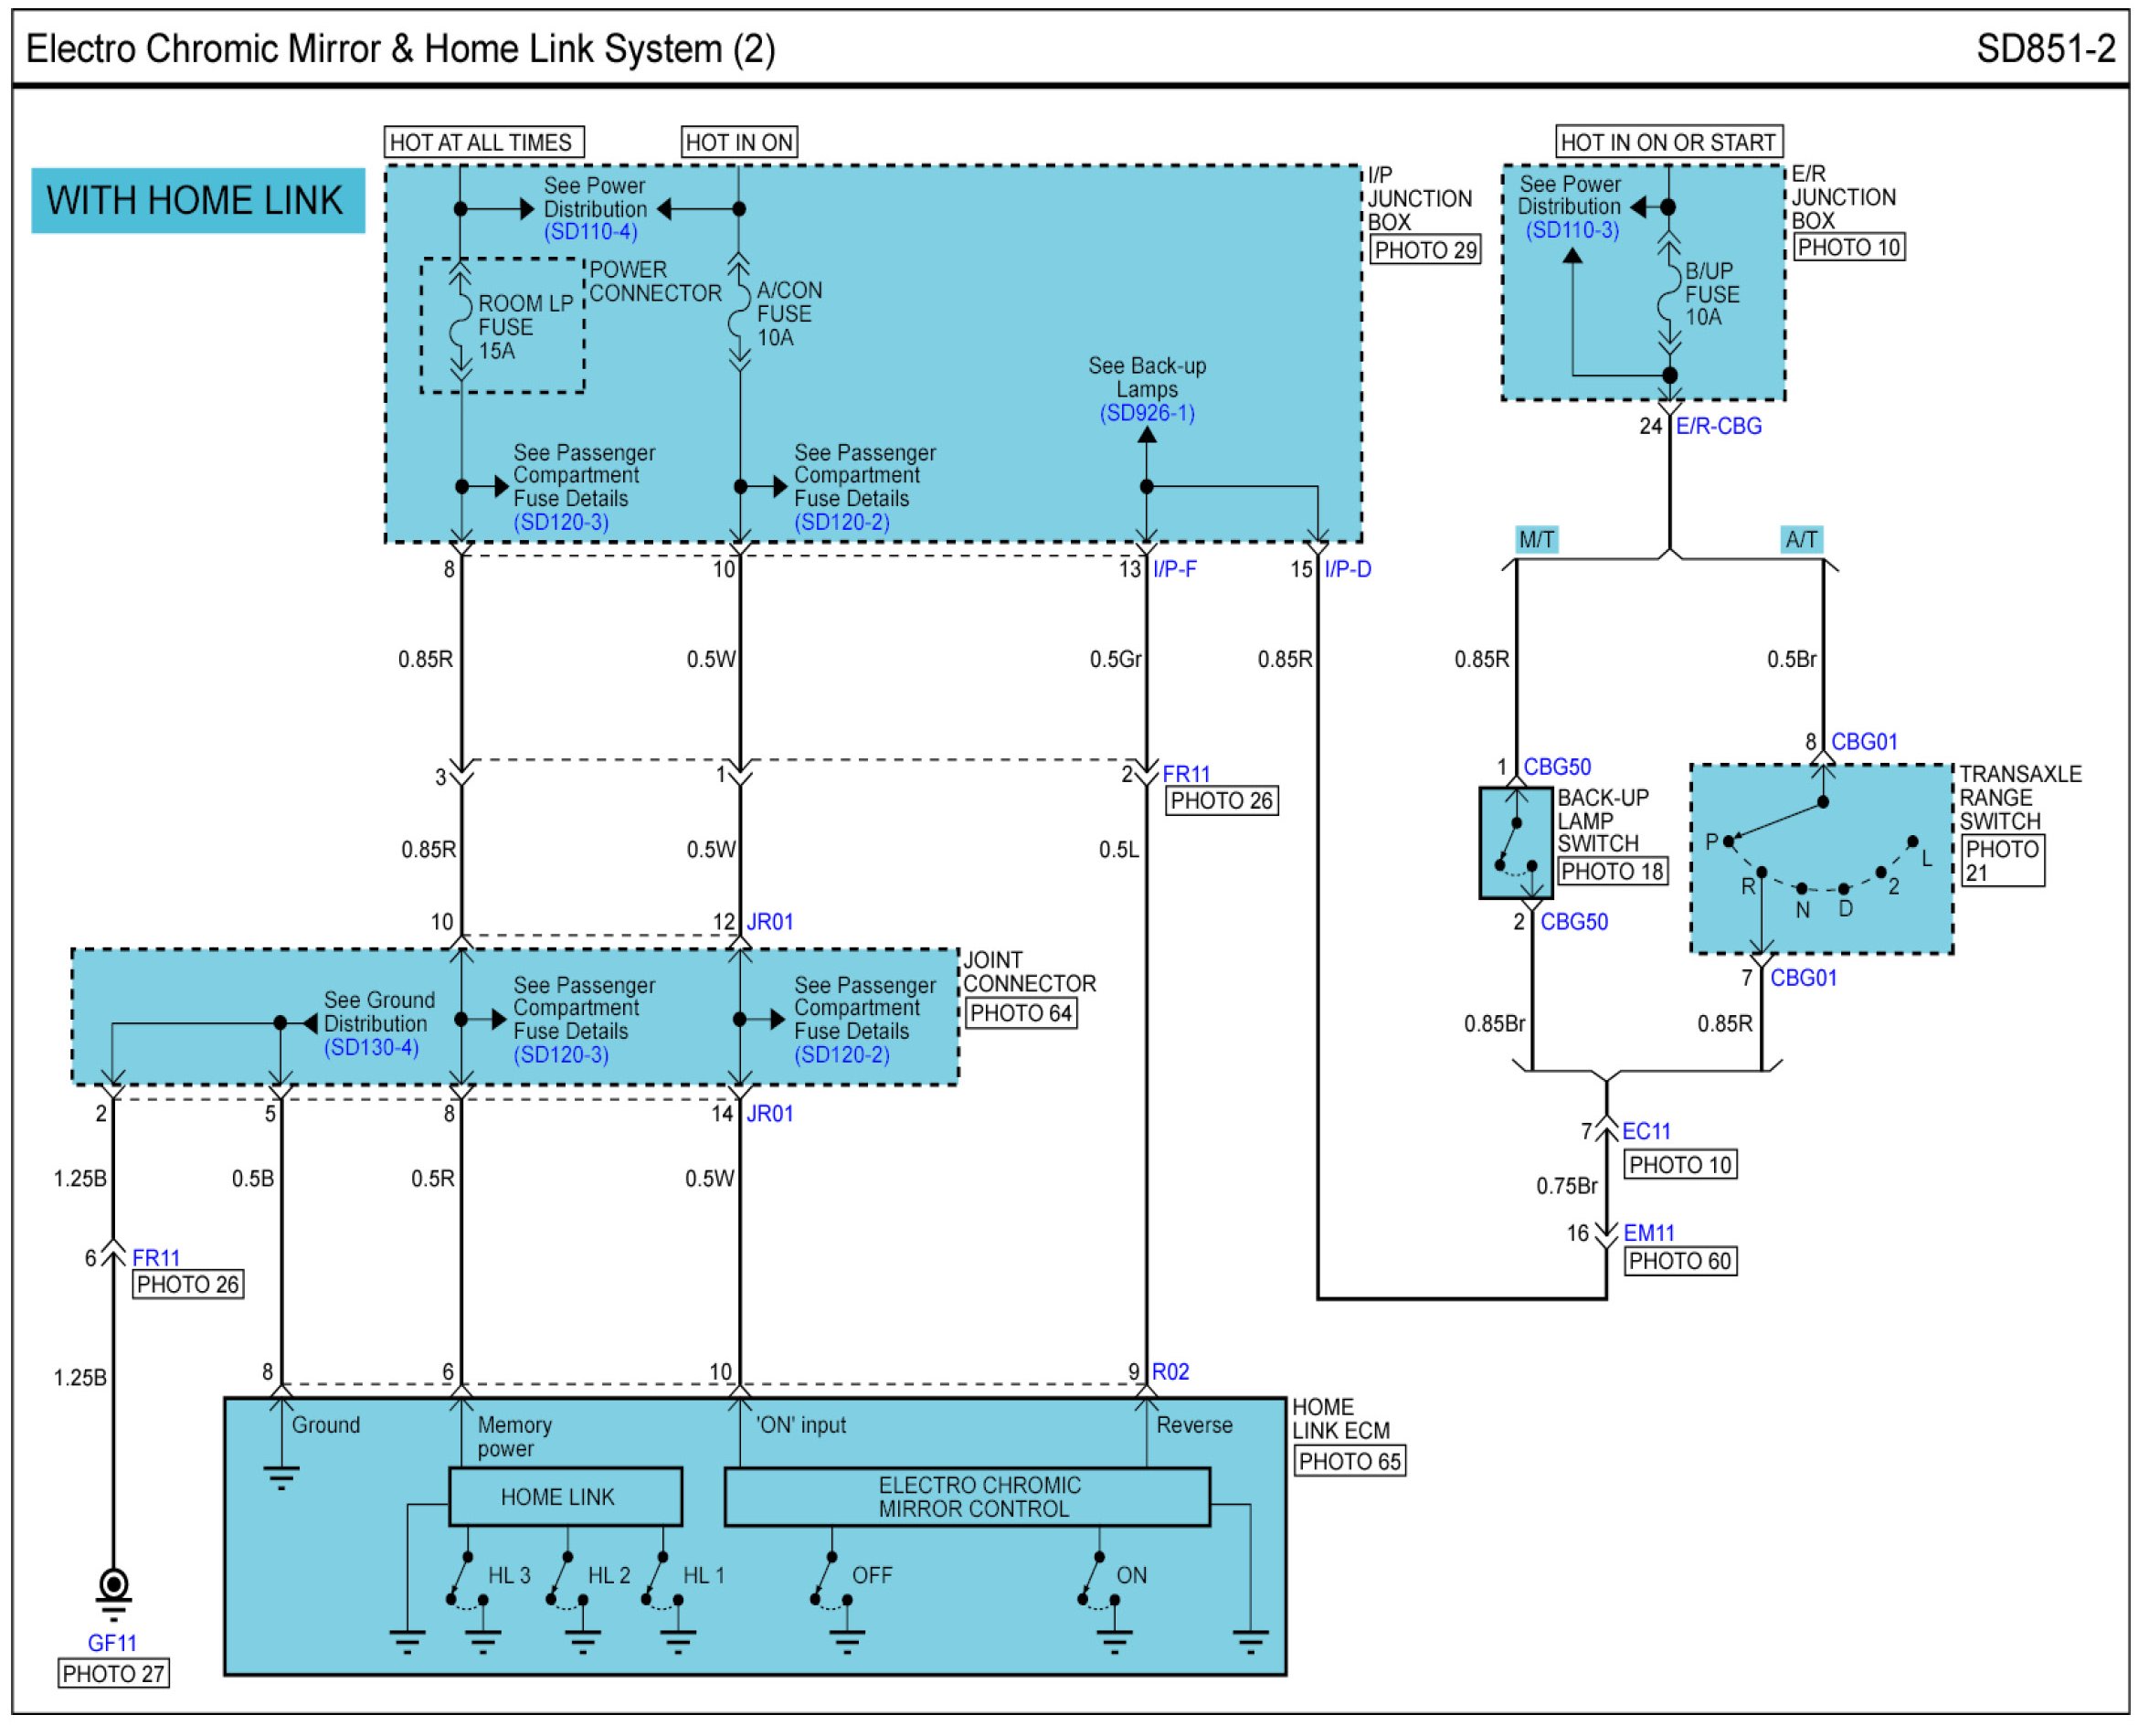Screen dimensions: 2149x1736
Task: Click PHOTO 64 joint connector button
Action: point(1021,1014)
